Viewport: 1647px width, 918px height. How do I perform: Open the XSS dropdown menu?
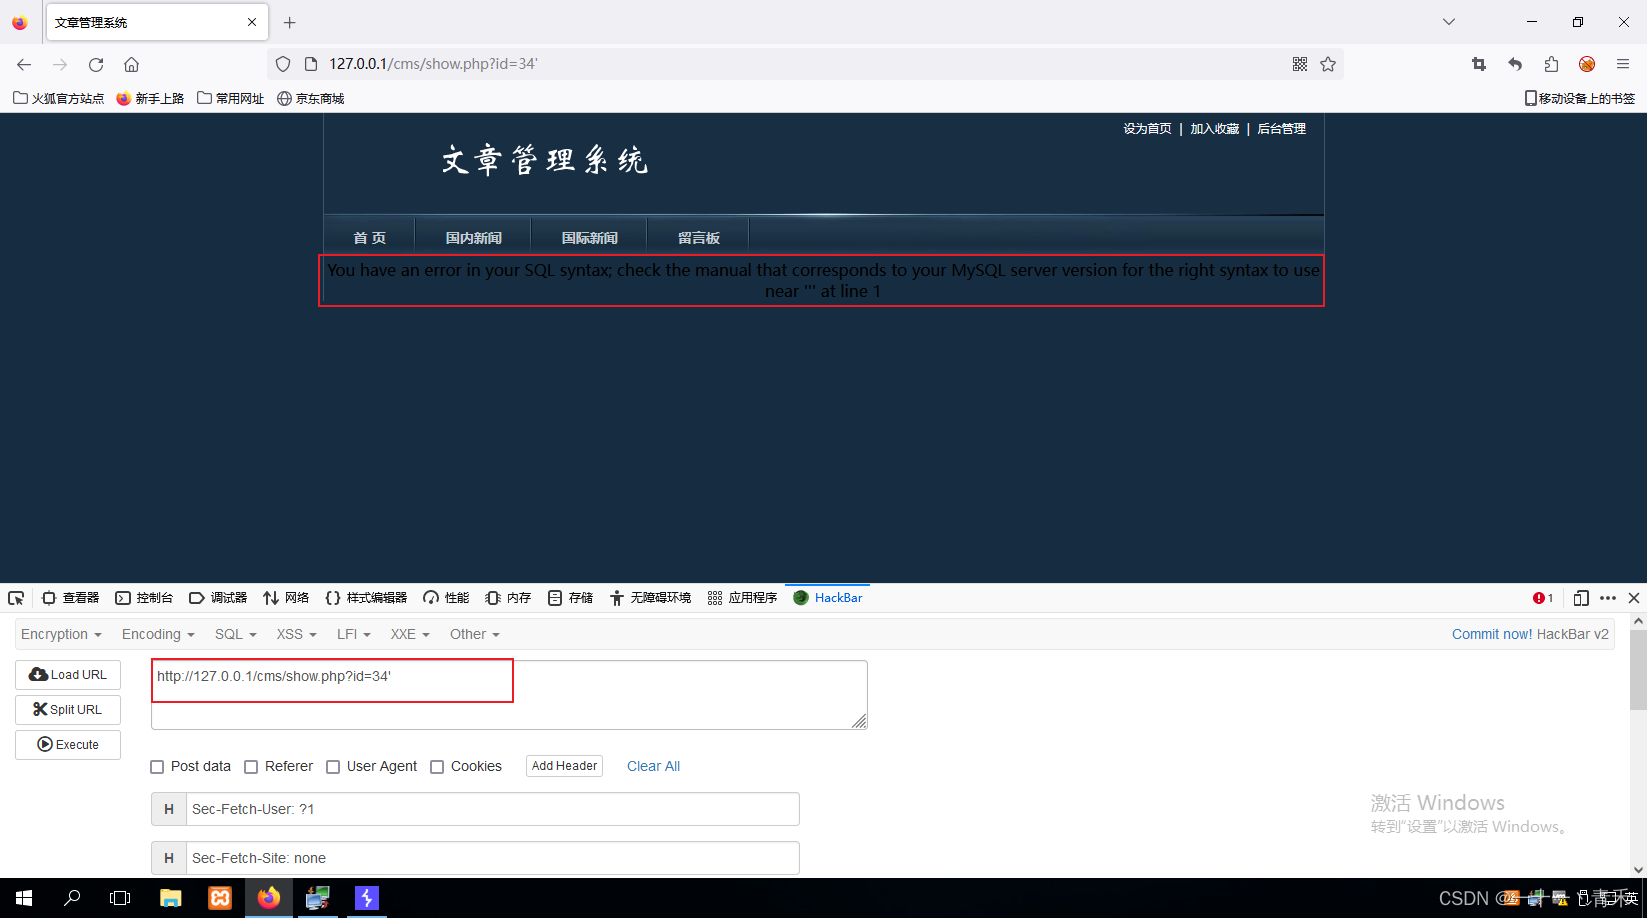pos(297,635)
